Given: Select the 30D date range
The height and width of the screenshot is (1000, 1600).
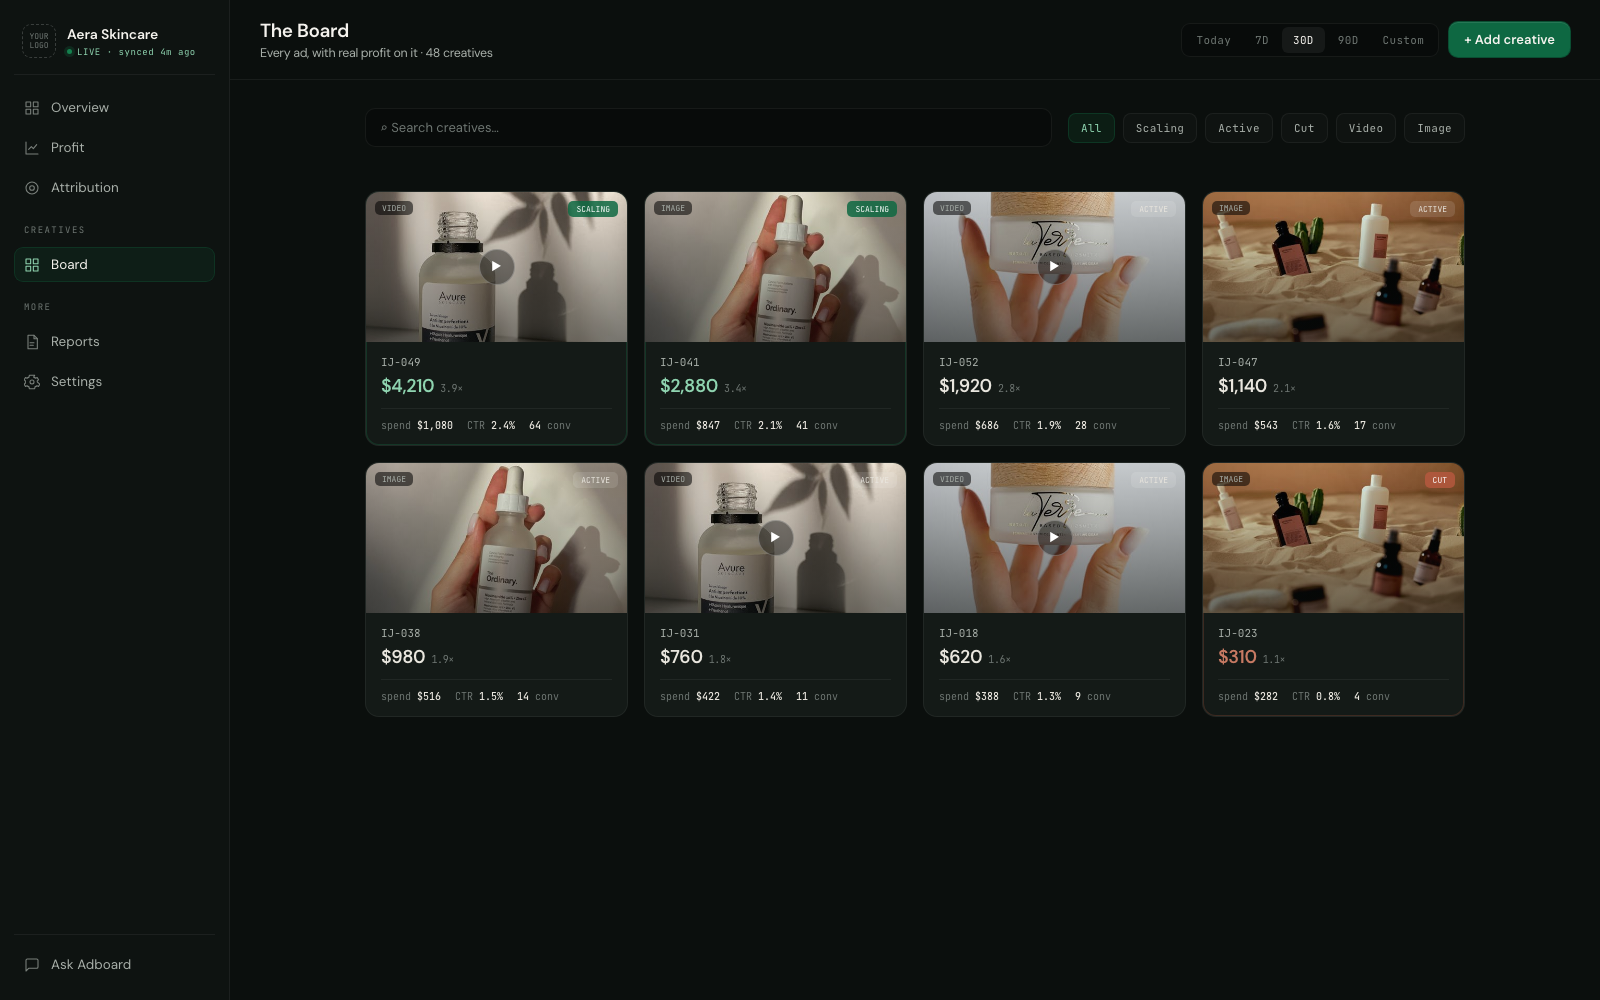Looking at the screenshot, I should click(x=1303, y=40).
